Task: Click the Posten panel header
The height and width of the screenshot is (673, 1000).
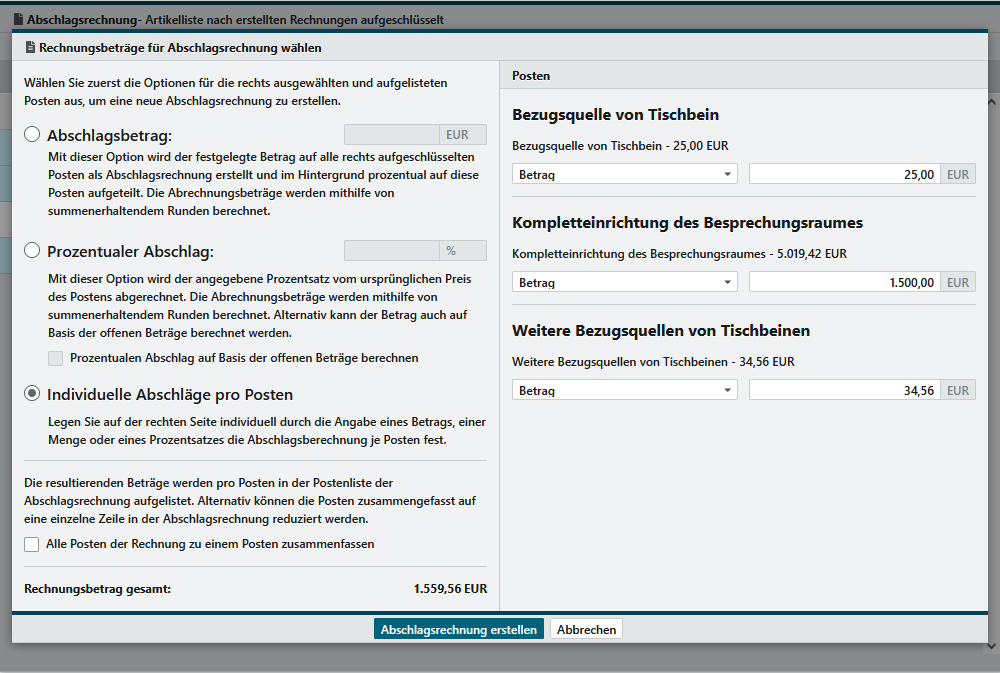Action: pyautogui.click(x=743, y=76)
